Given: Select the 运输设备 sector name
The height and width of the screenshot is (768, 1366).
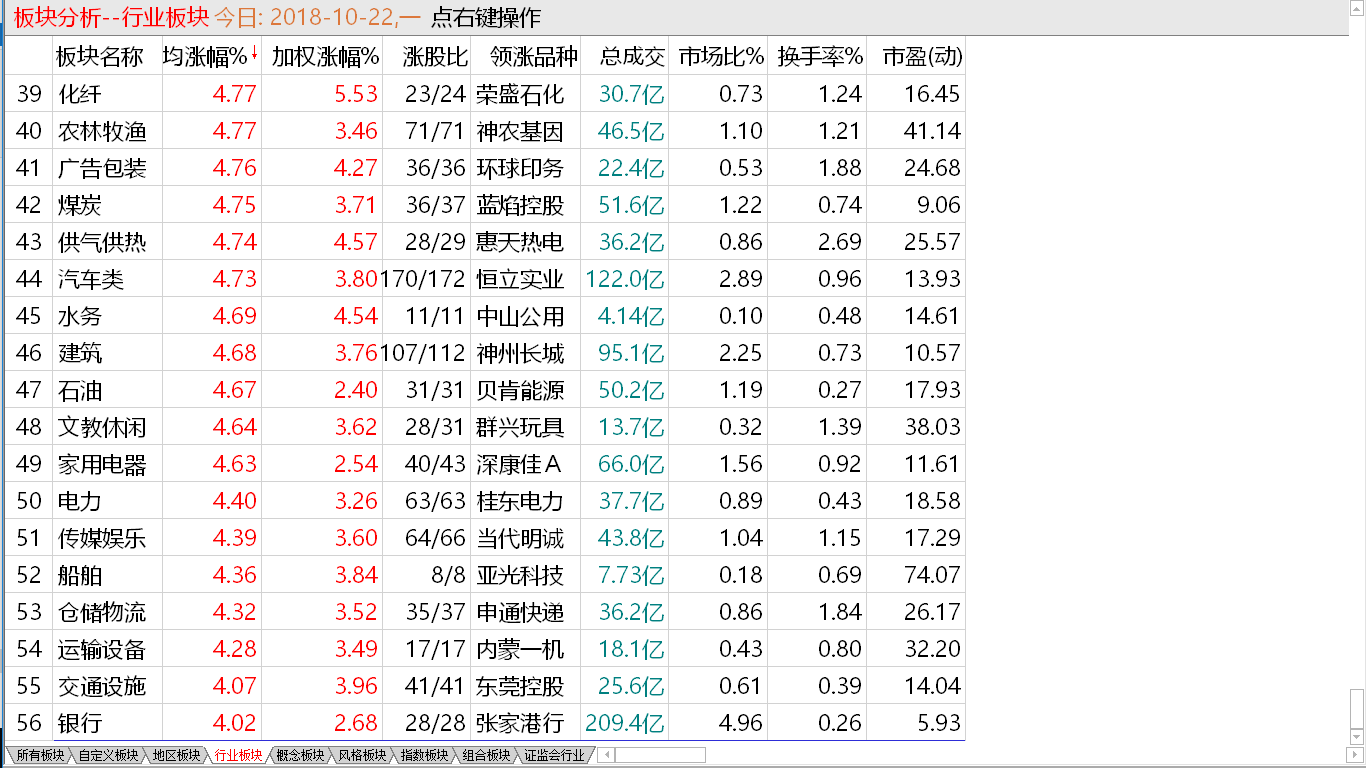Looking at the screenshot, I should click(102, 649).
